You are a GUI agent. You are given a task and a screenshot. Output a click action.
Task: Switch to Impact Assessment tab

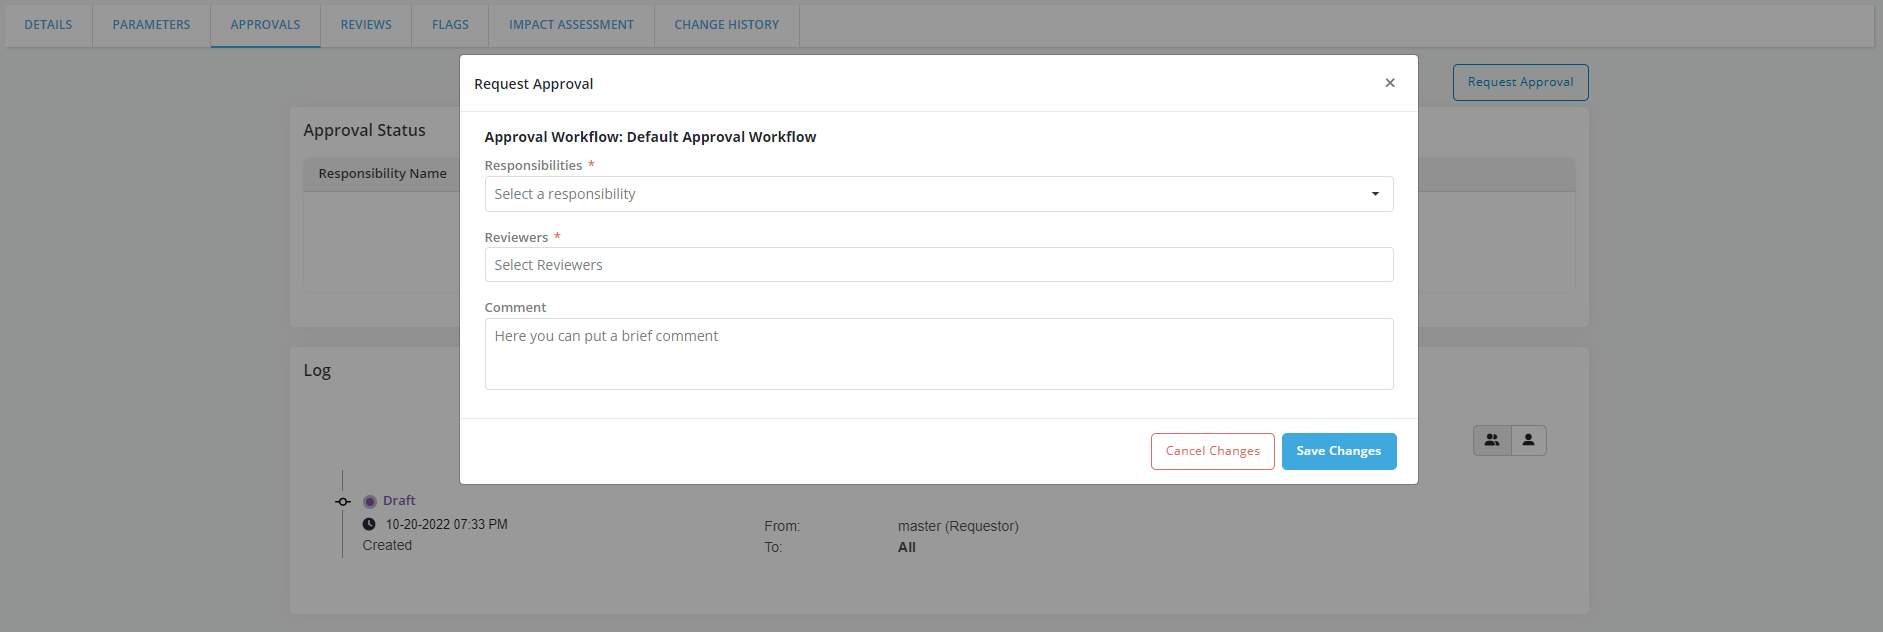[571, 25]
